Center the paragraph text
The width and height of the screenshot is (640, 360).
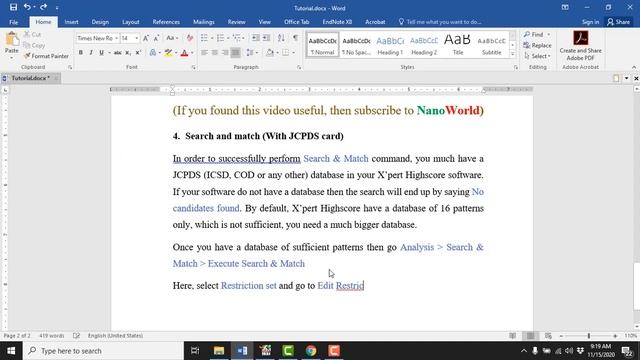pos(215,53)
